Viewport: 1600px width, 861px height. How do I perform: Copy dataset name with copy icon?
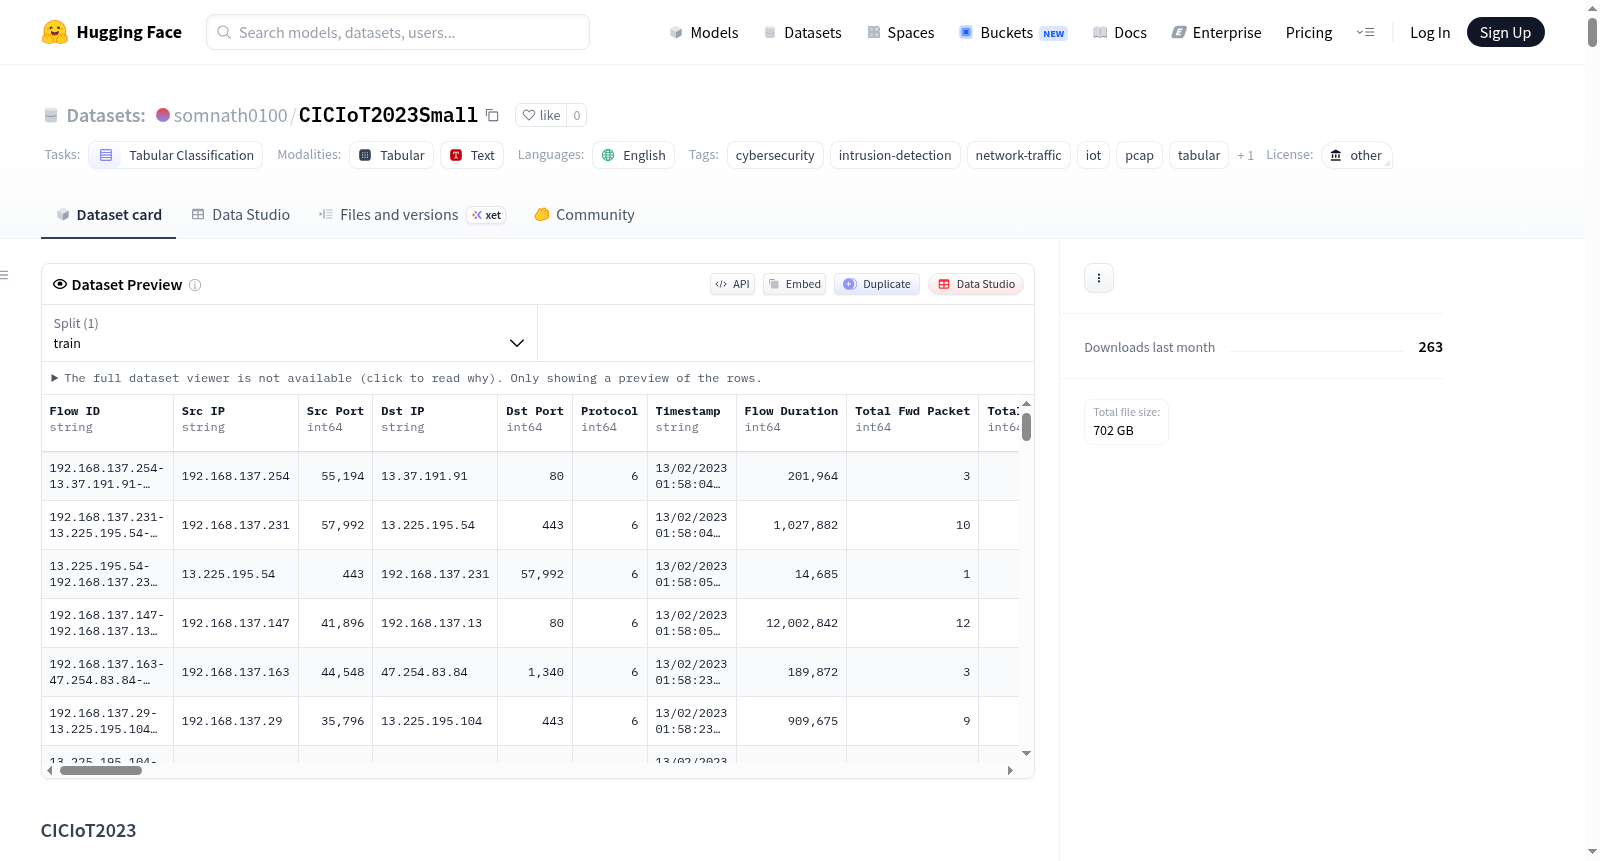click(492, 115)
